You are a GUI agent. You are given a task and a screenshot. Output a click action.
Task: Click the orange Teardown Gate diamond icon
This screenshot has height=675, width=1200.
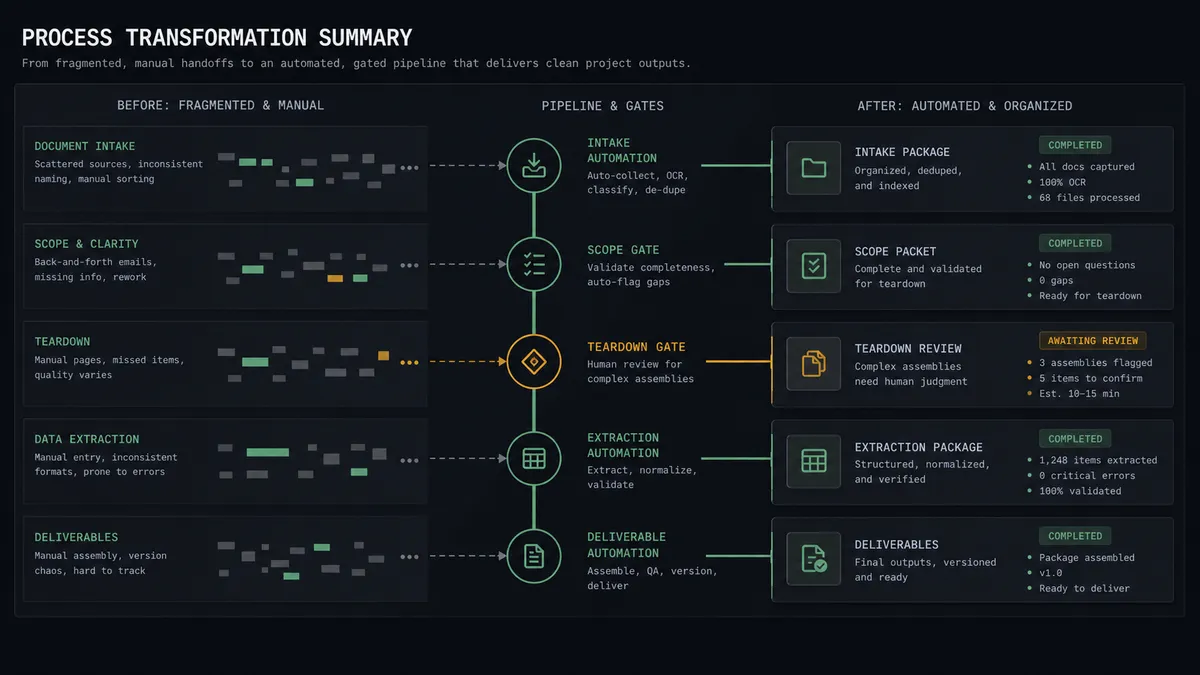(534, 361)
